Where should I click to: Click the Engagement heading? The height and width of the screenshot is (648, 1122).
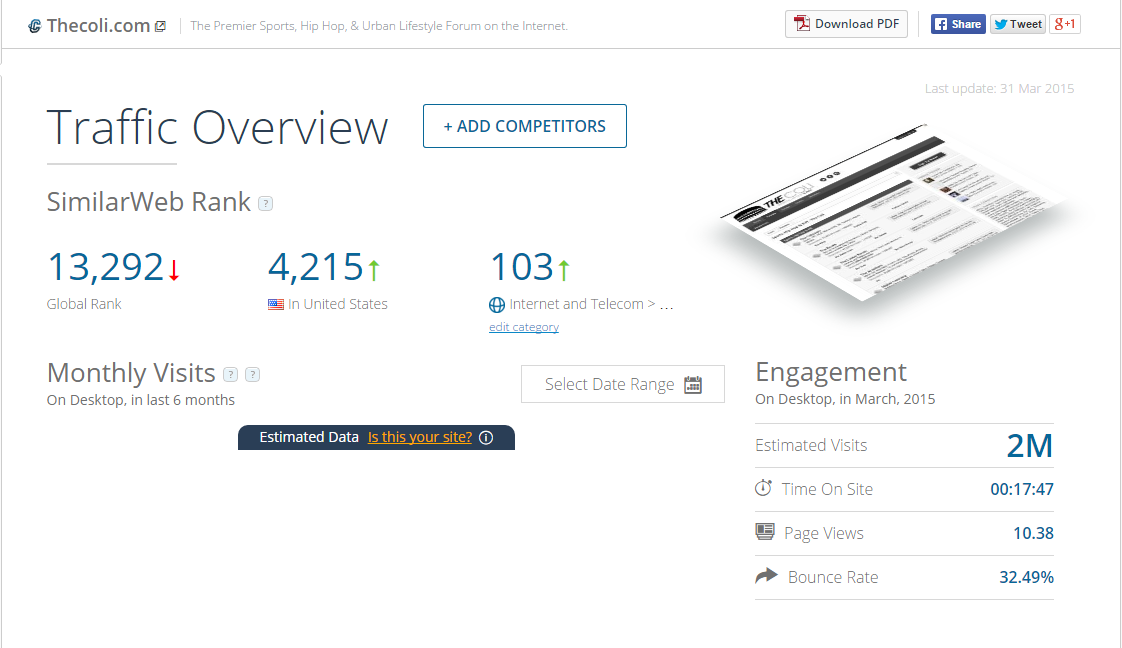pos(831,372)
